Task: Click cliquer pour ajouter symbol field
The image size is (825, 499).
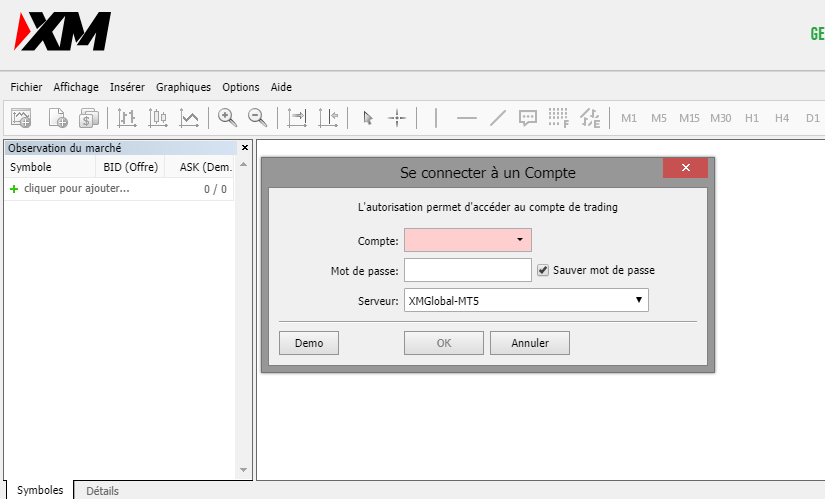Action: [x=77, y=188]
